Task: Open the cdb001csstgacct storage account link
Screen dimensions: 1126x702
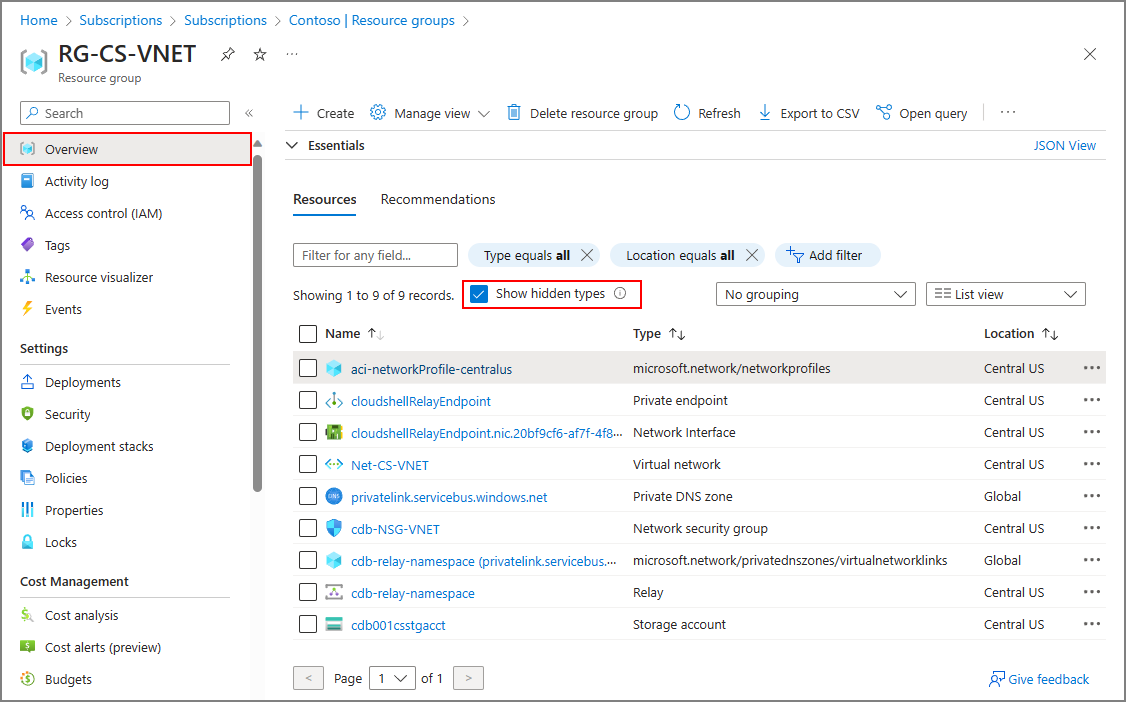Action: coord(398,625)
